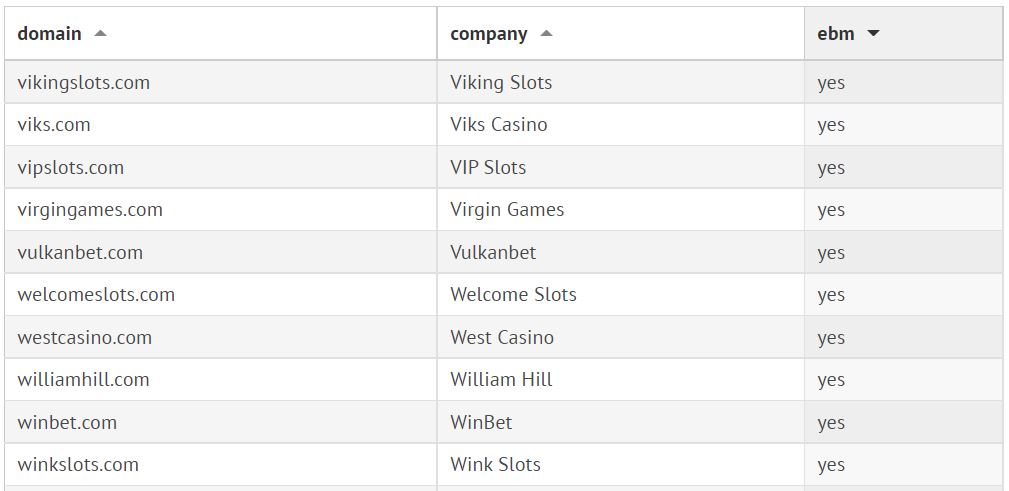Click the winkslots.com domain cell
The image size is (1009, 491).
click(x=78, y=465)
